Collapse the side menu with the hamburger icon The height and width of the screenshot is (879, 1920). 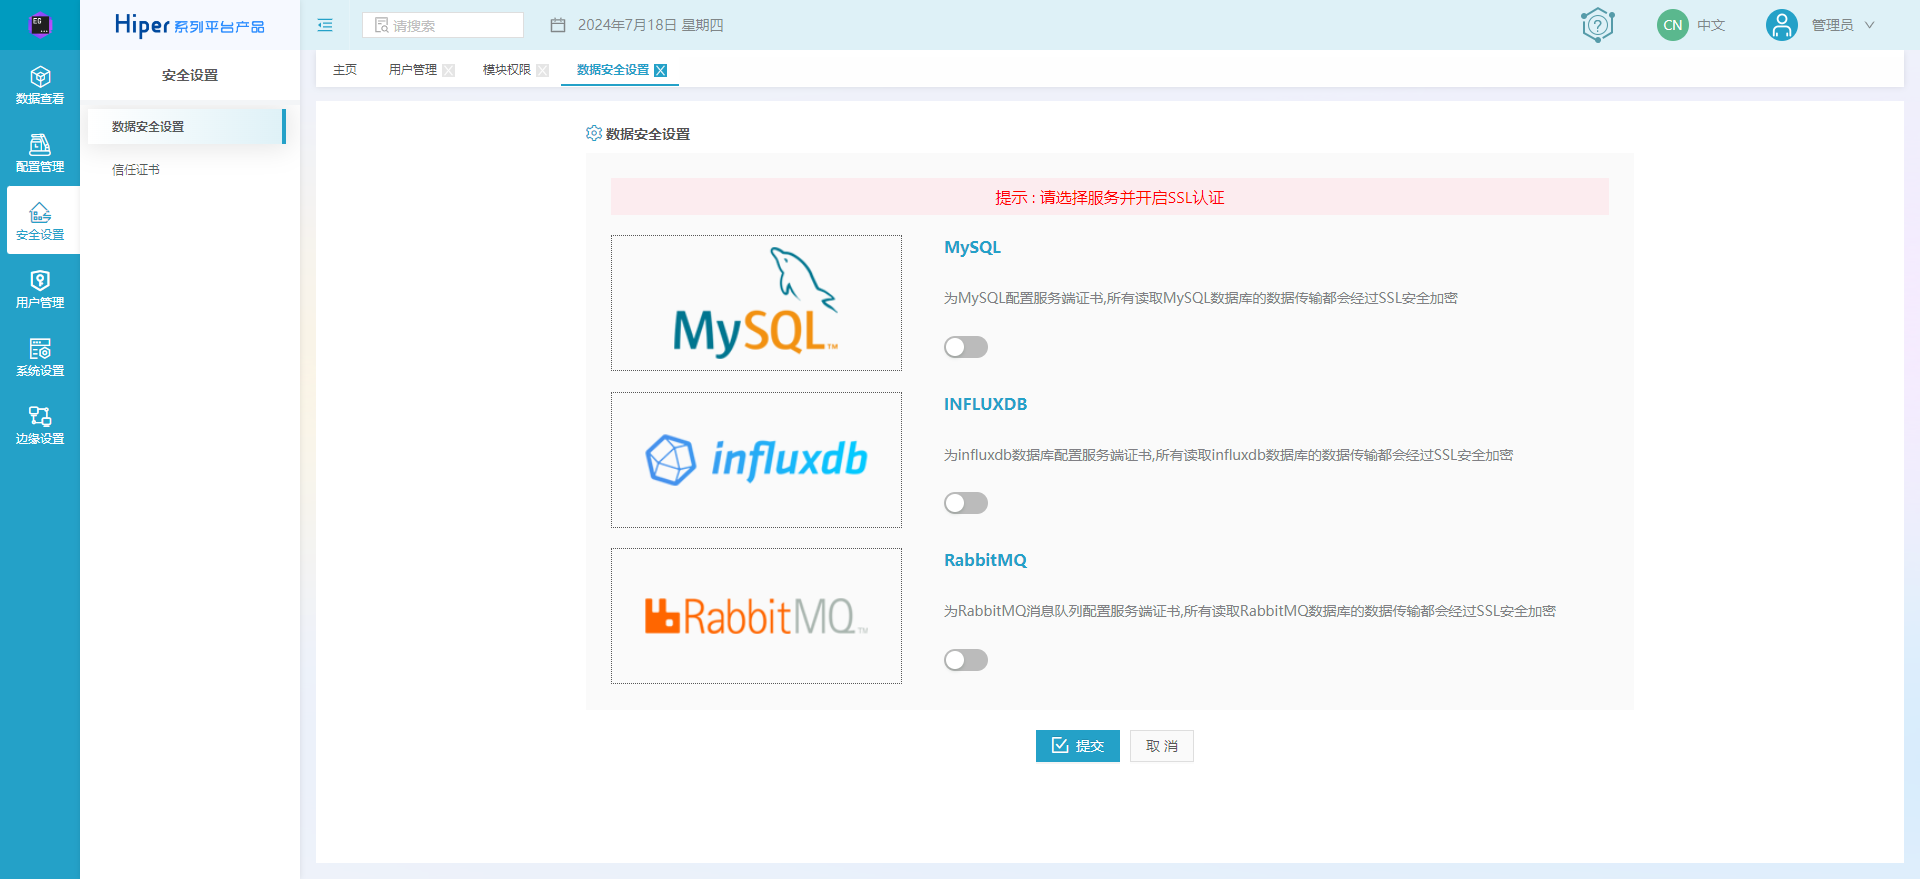pyautogui.click(x=325, y=25)
